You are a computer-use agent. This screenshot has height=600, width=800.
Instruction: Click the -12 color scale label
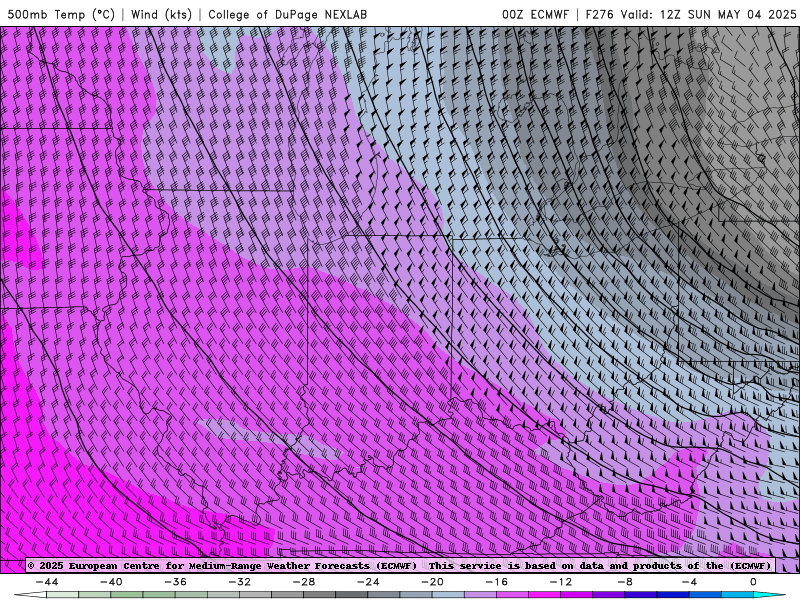point(561,582)
